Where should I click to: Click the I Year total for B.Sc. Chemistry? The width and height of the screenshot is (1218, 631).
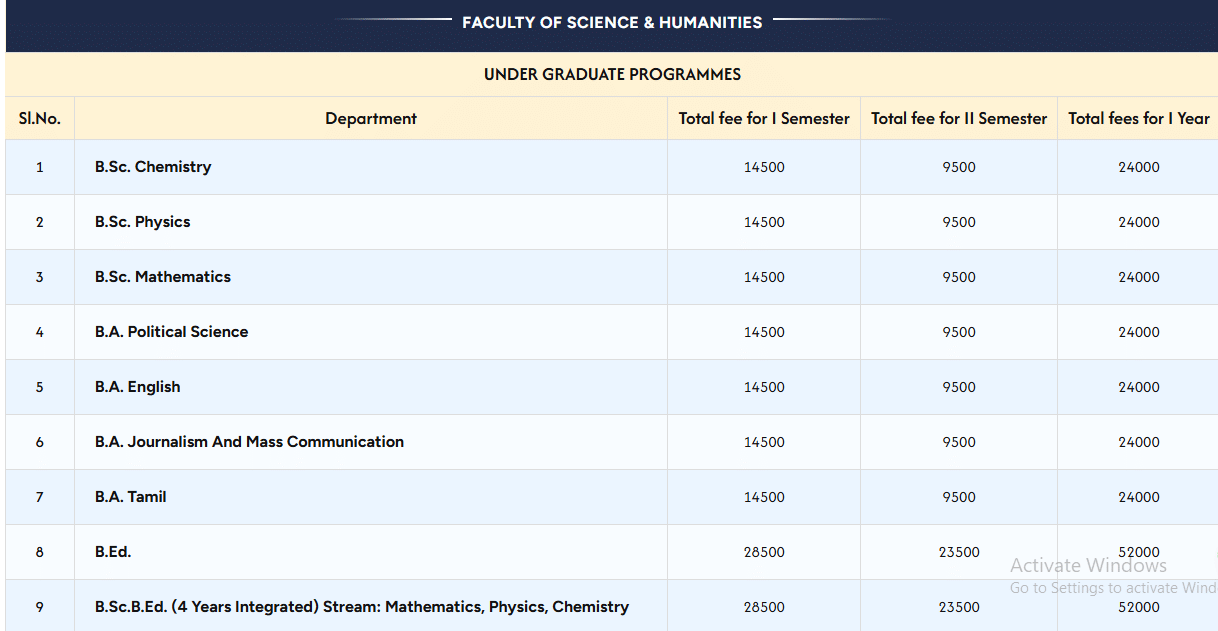tap(1138, 167)
